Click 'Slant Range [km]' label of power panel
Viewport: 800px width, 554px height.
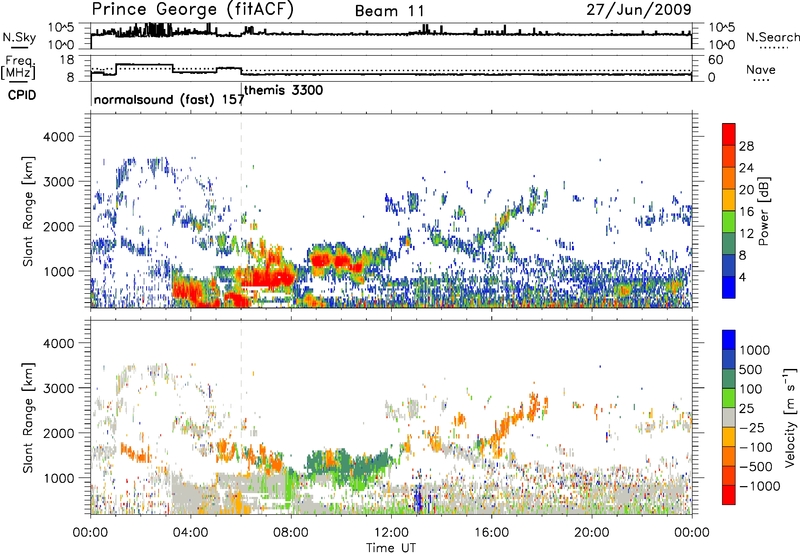[28, 211]
